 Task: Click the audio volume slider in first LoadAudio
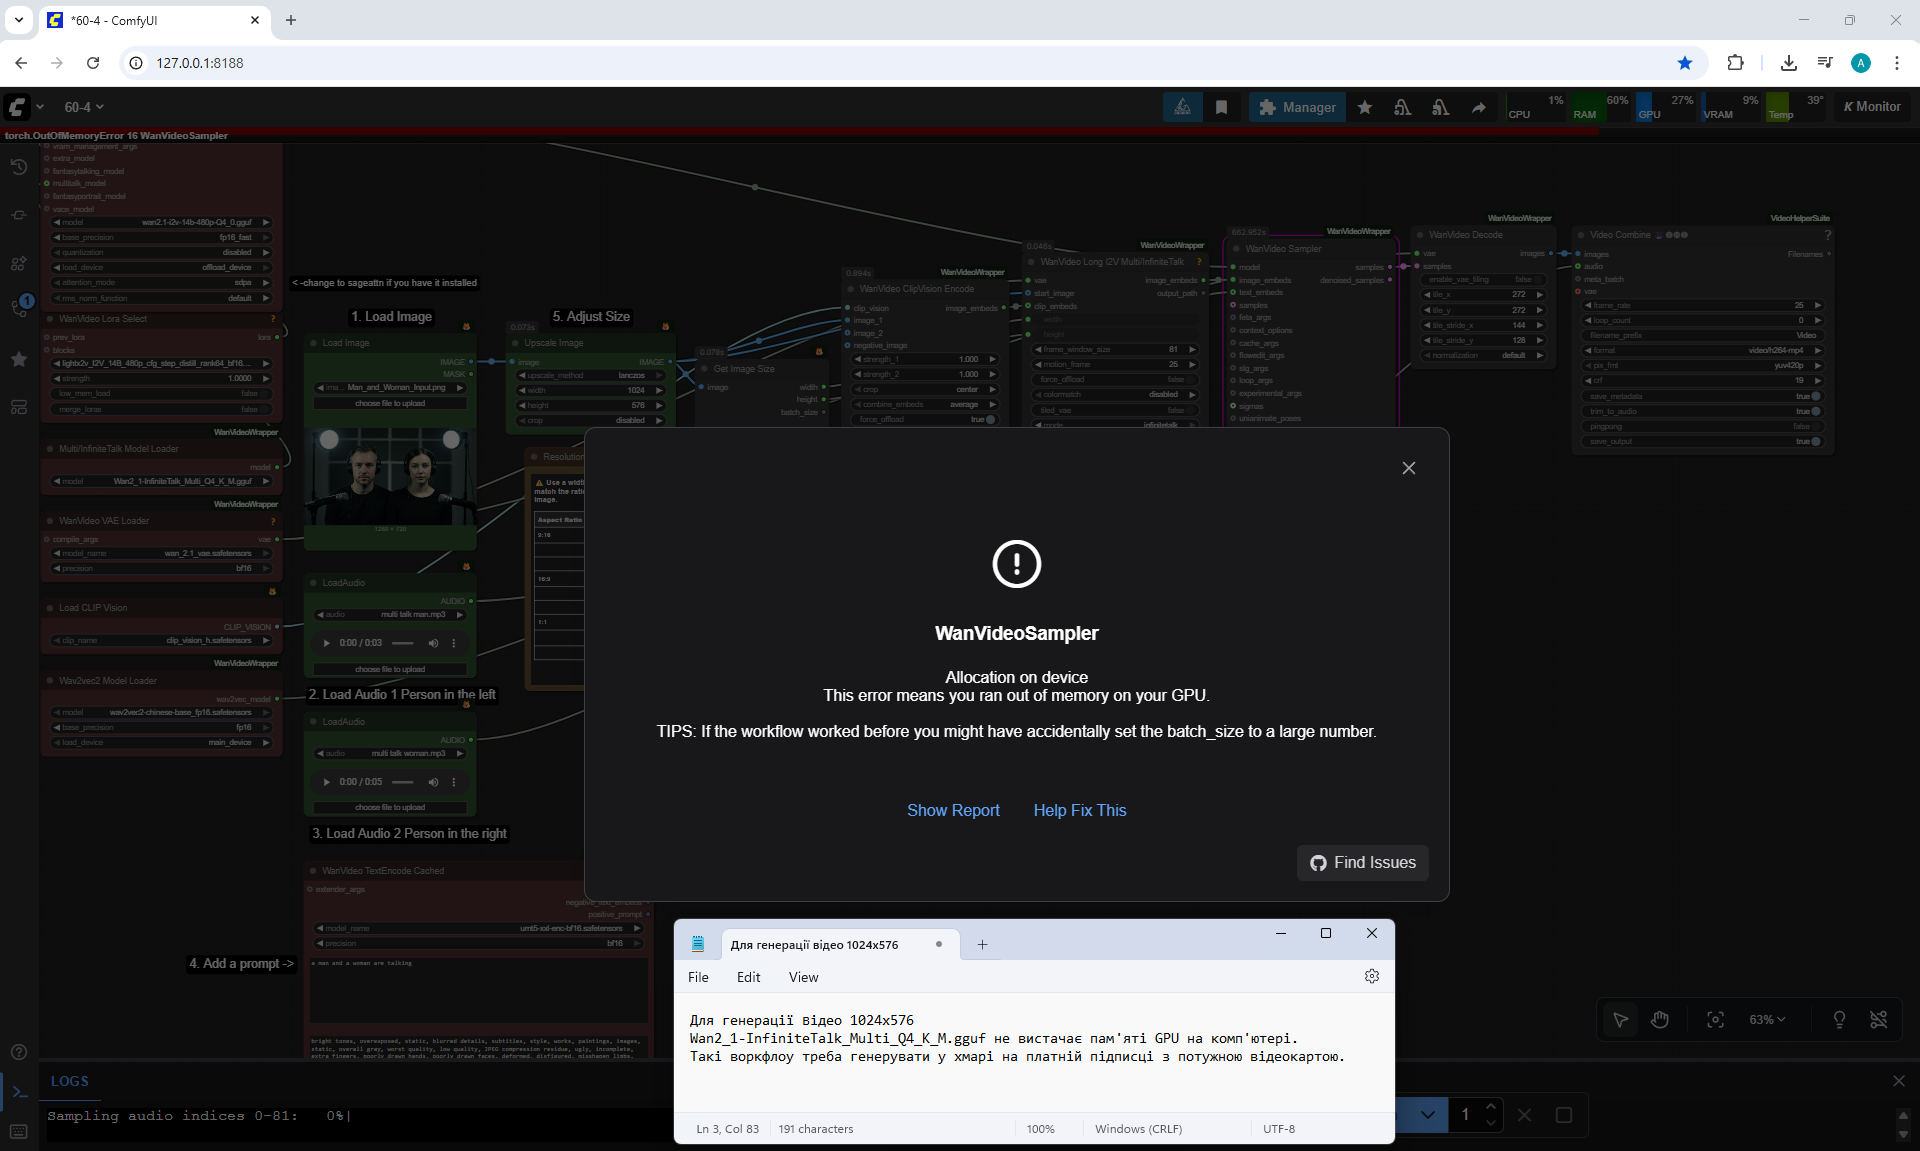pos(403,643)
